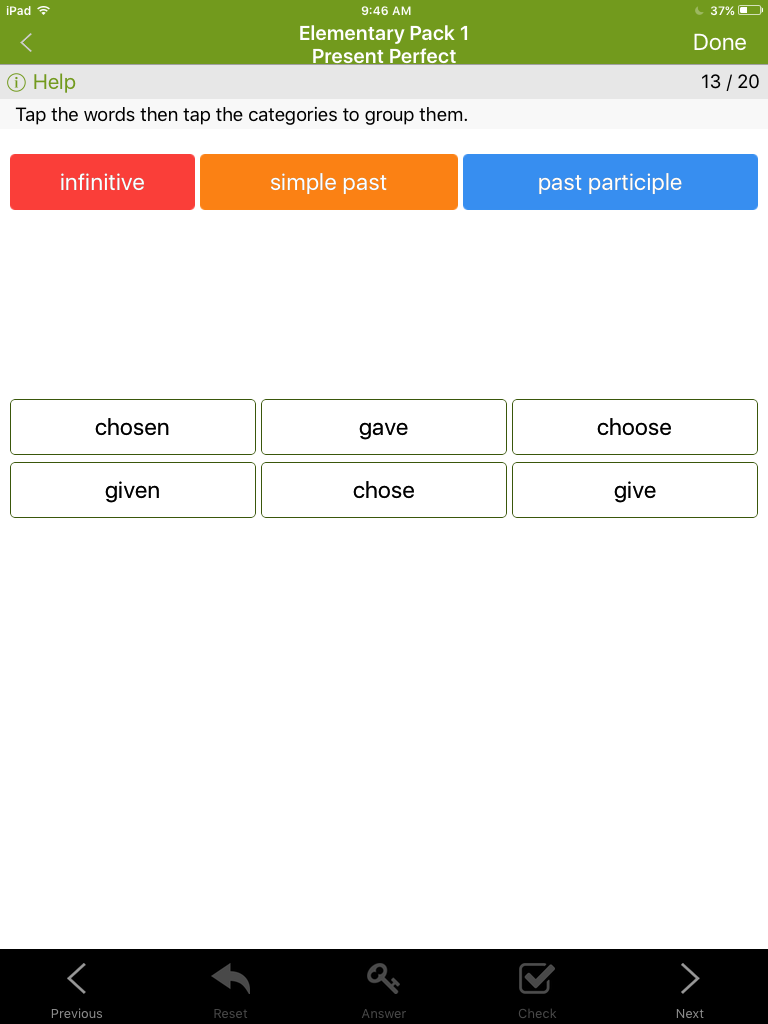Go to the previous question
768x1024 pixels.
(77, 988)
